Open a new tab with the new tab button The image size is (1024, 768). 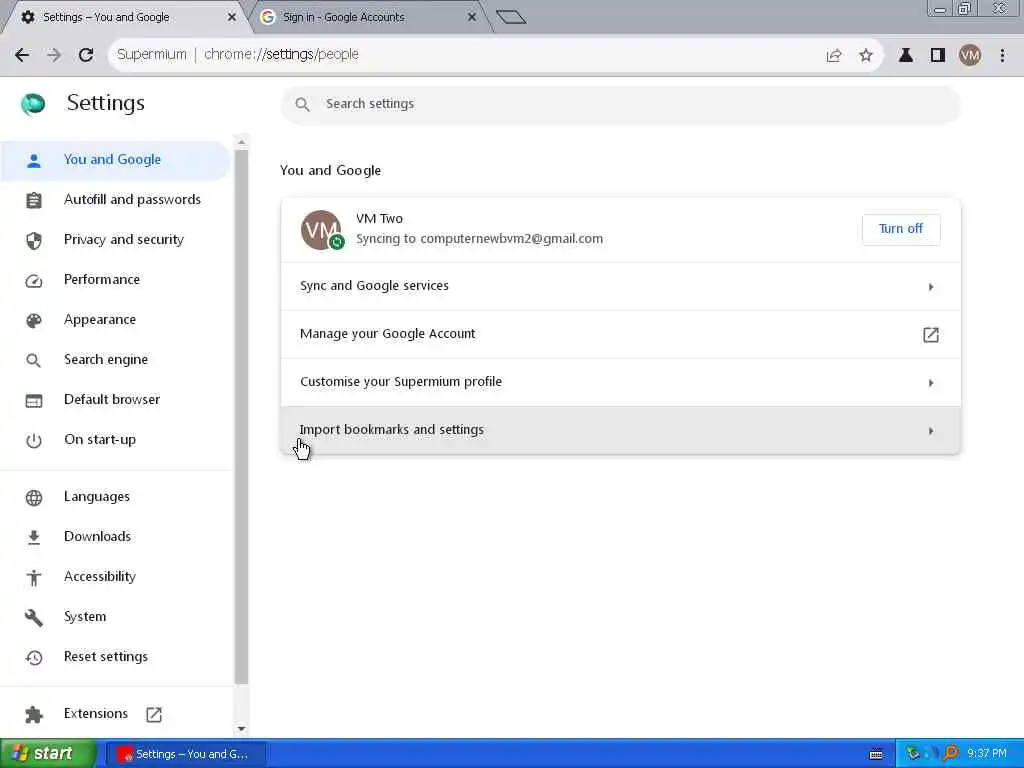click(511, 17)
